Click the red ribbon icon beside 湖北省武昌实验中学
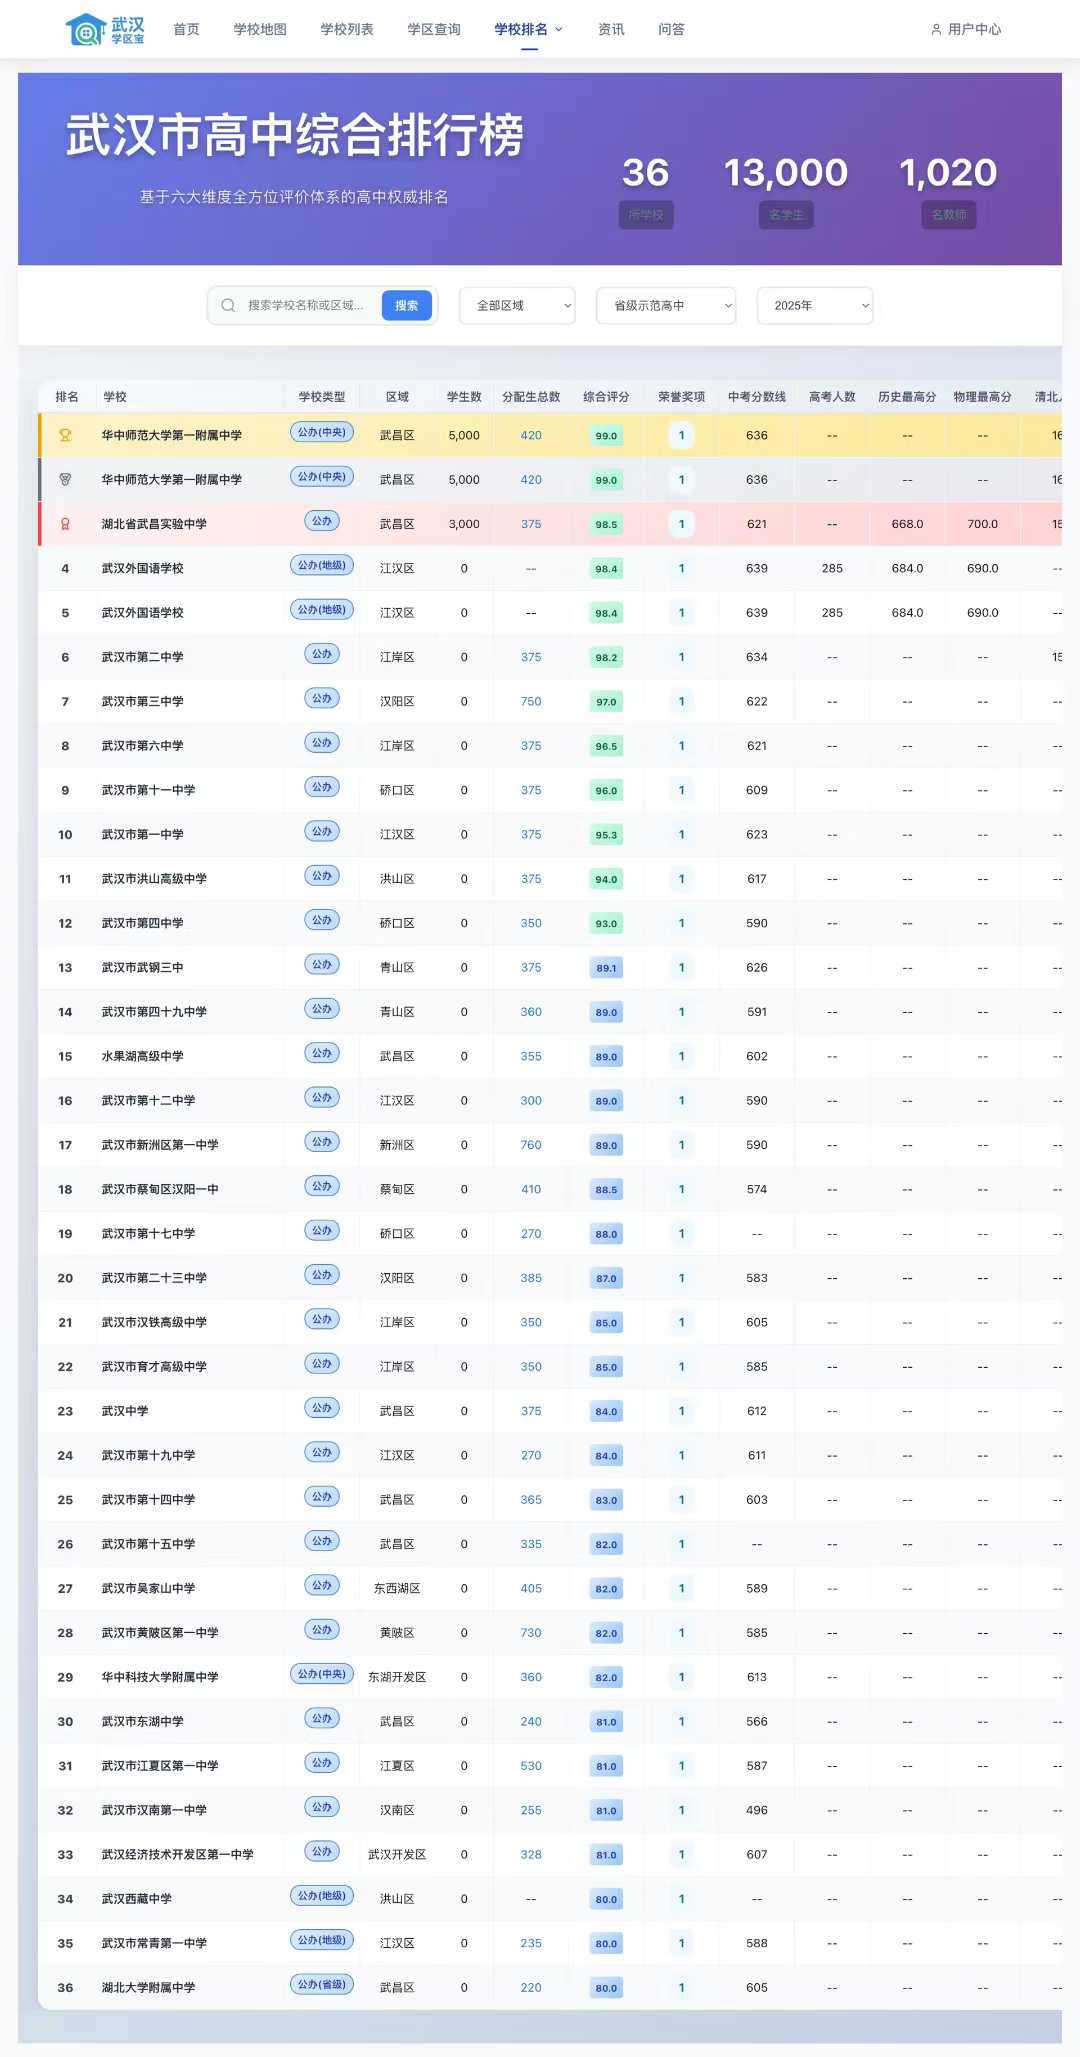Viewport: 1080px width, 2057px height. (65, 524)
